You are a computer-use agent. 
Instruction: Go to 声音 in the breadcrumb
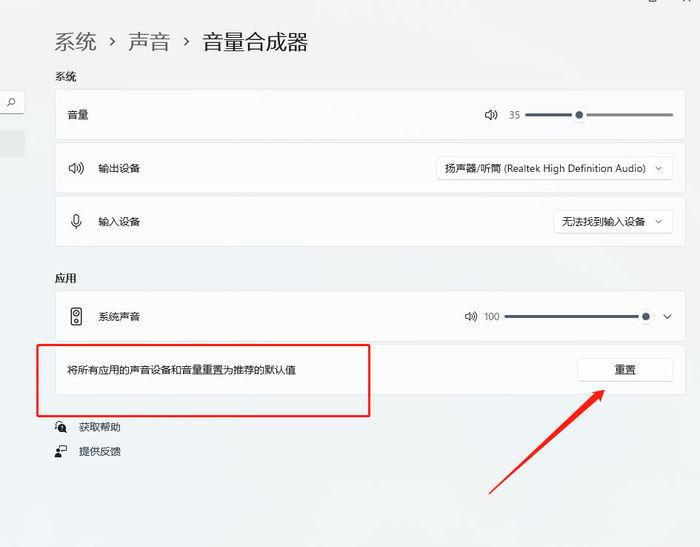click(x=149, y=42)
